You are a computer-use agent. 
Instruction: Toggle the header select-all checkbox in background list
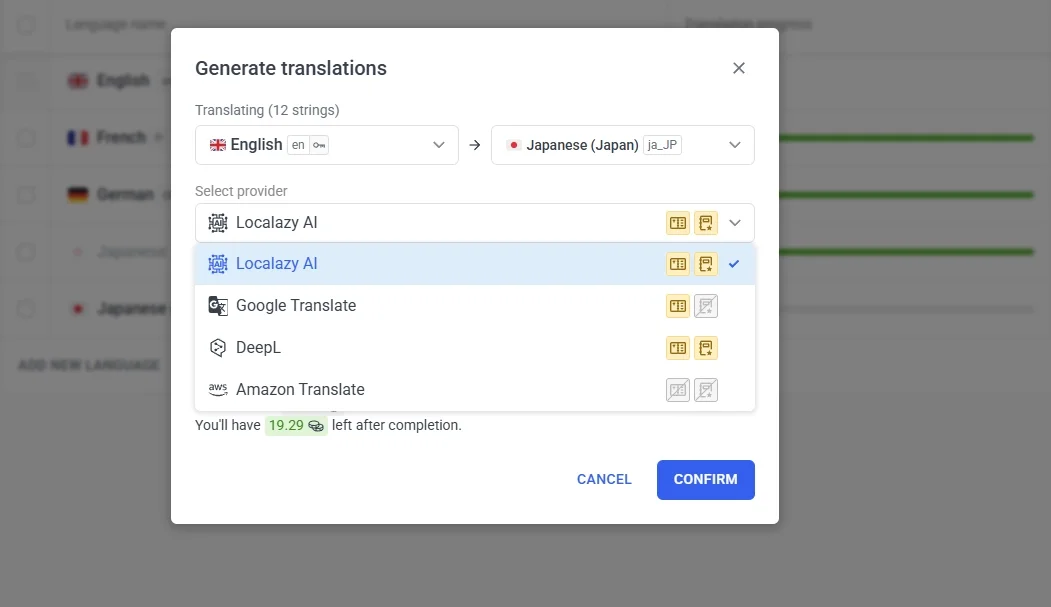point(26,25)
